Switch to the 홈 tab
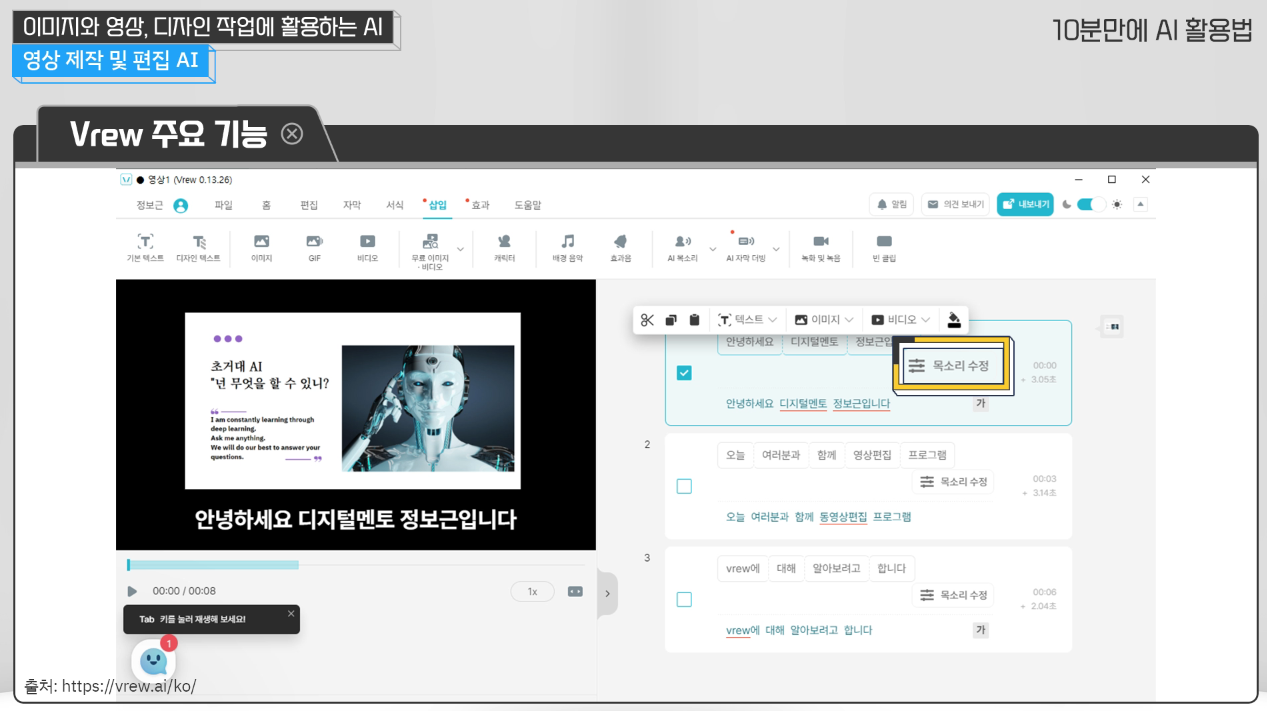 pyautogui.click(x=266, y=205)
